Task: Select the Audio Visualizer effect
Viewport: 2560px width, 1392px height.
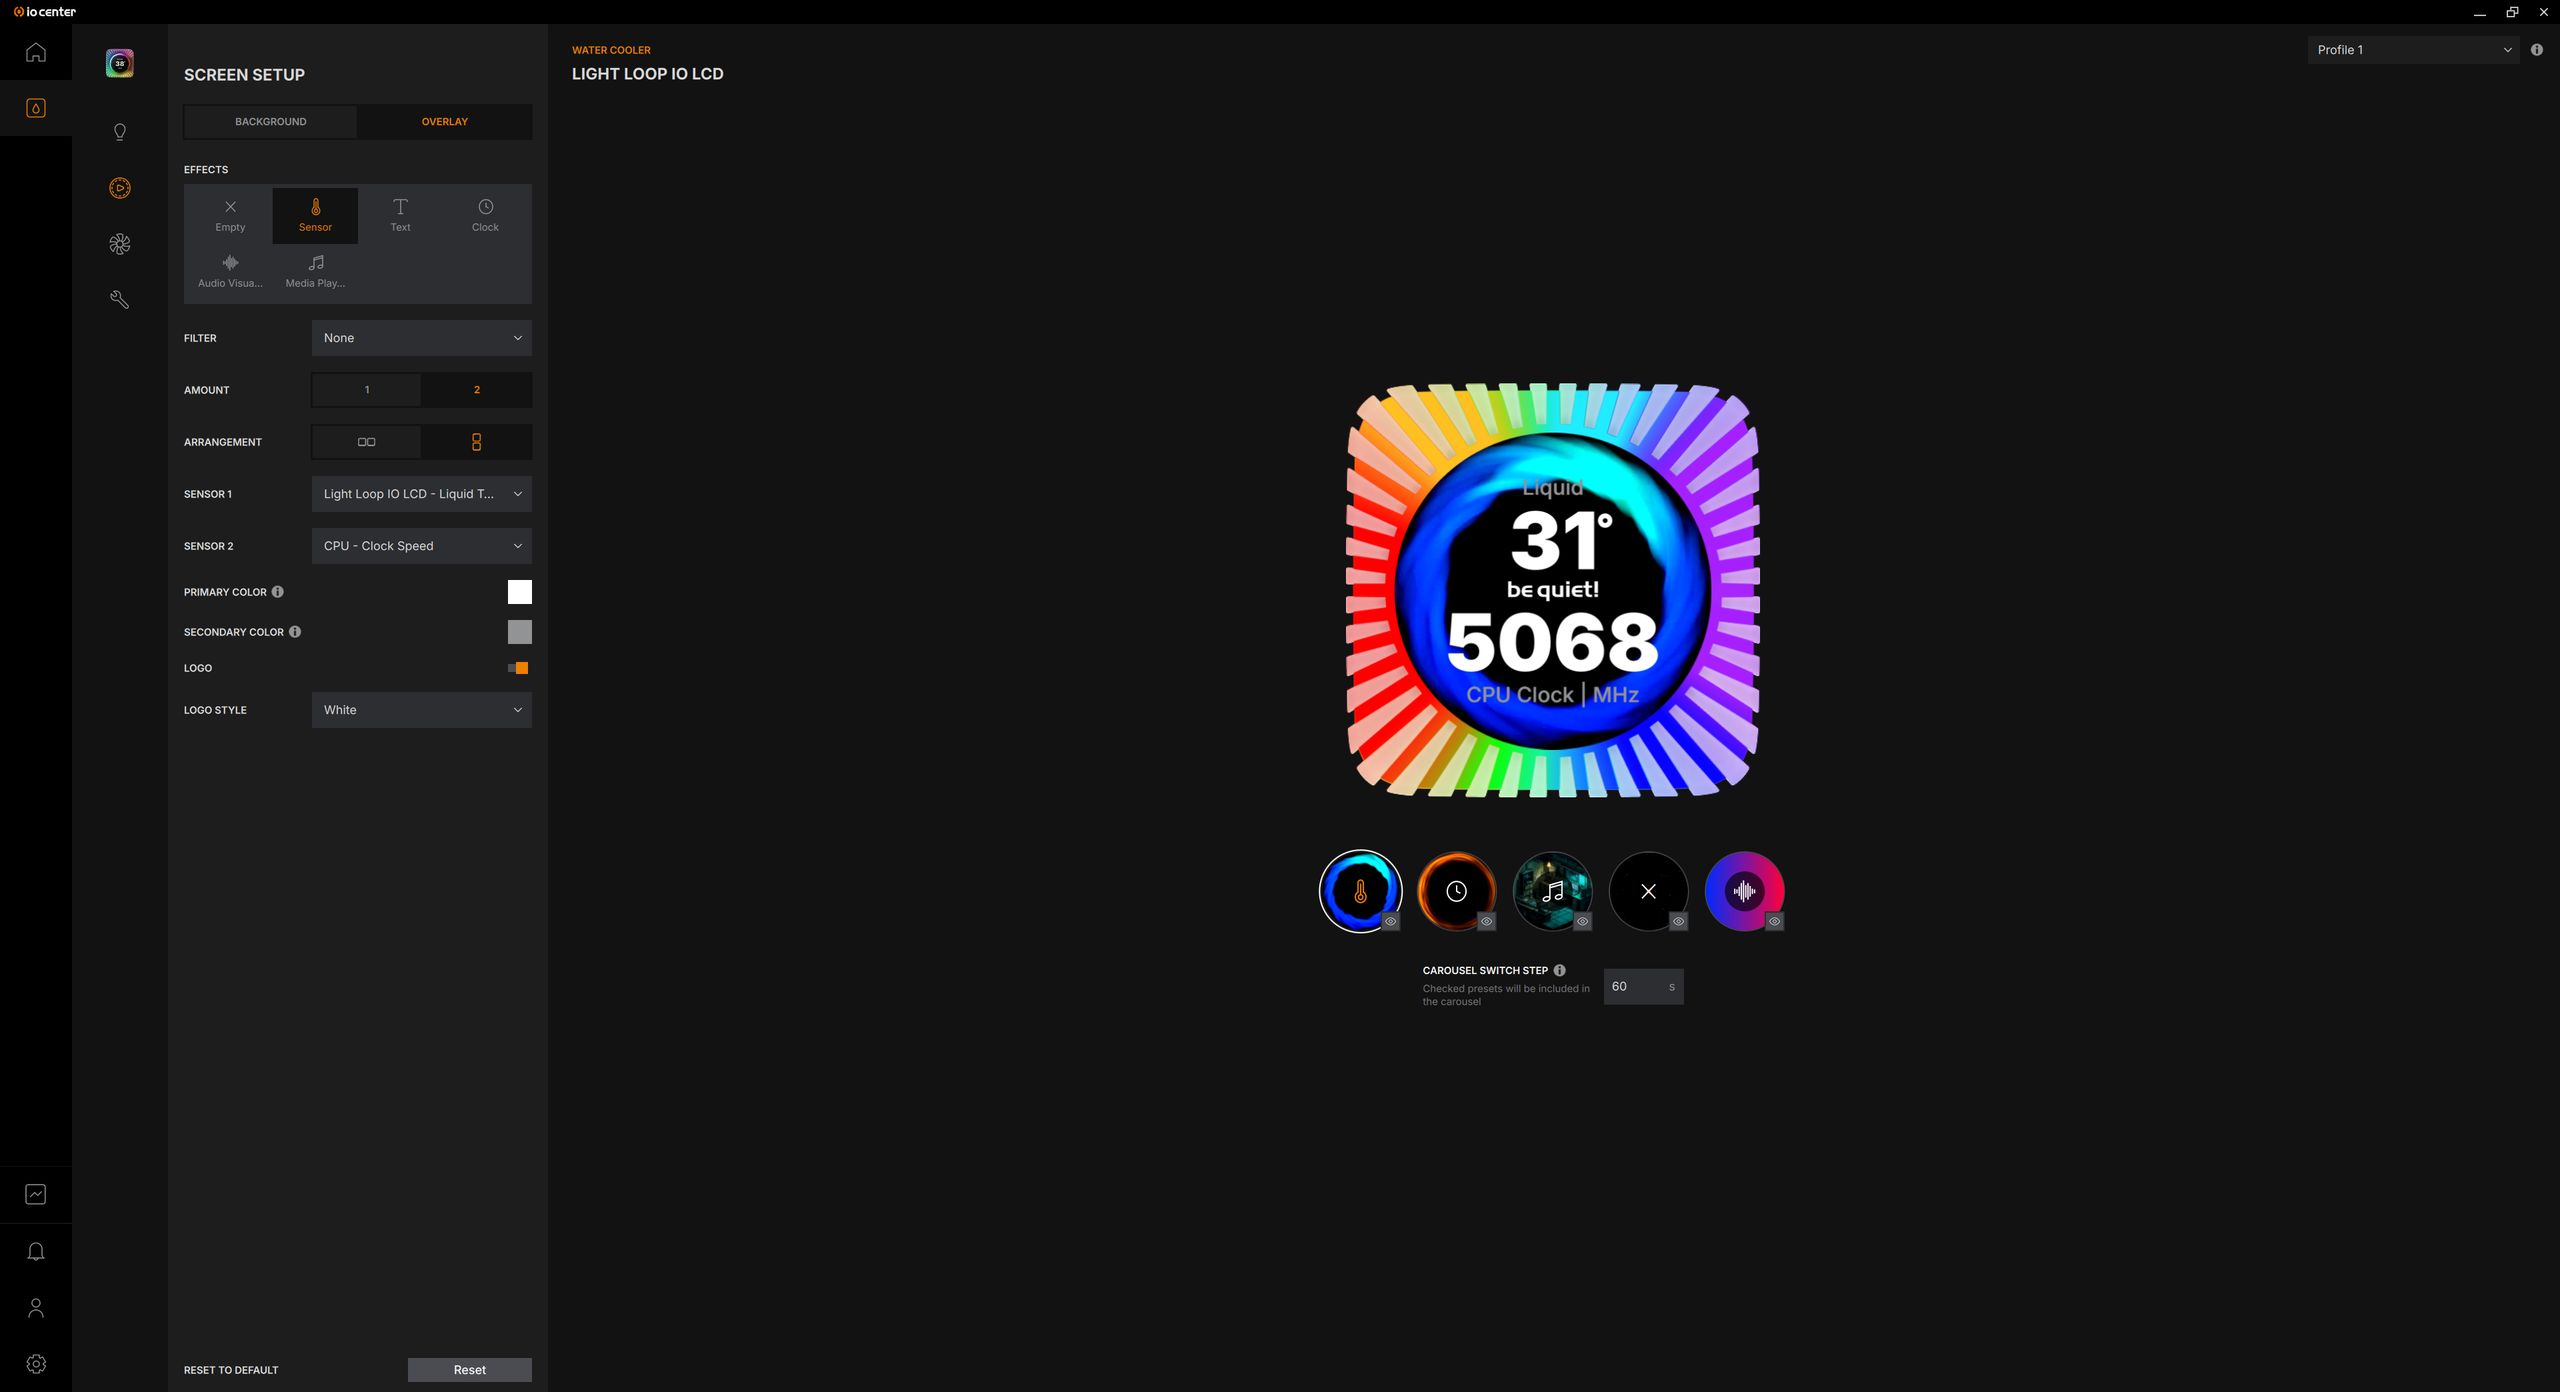Action: click(230, 272)
